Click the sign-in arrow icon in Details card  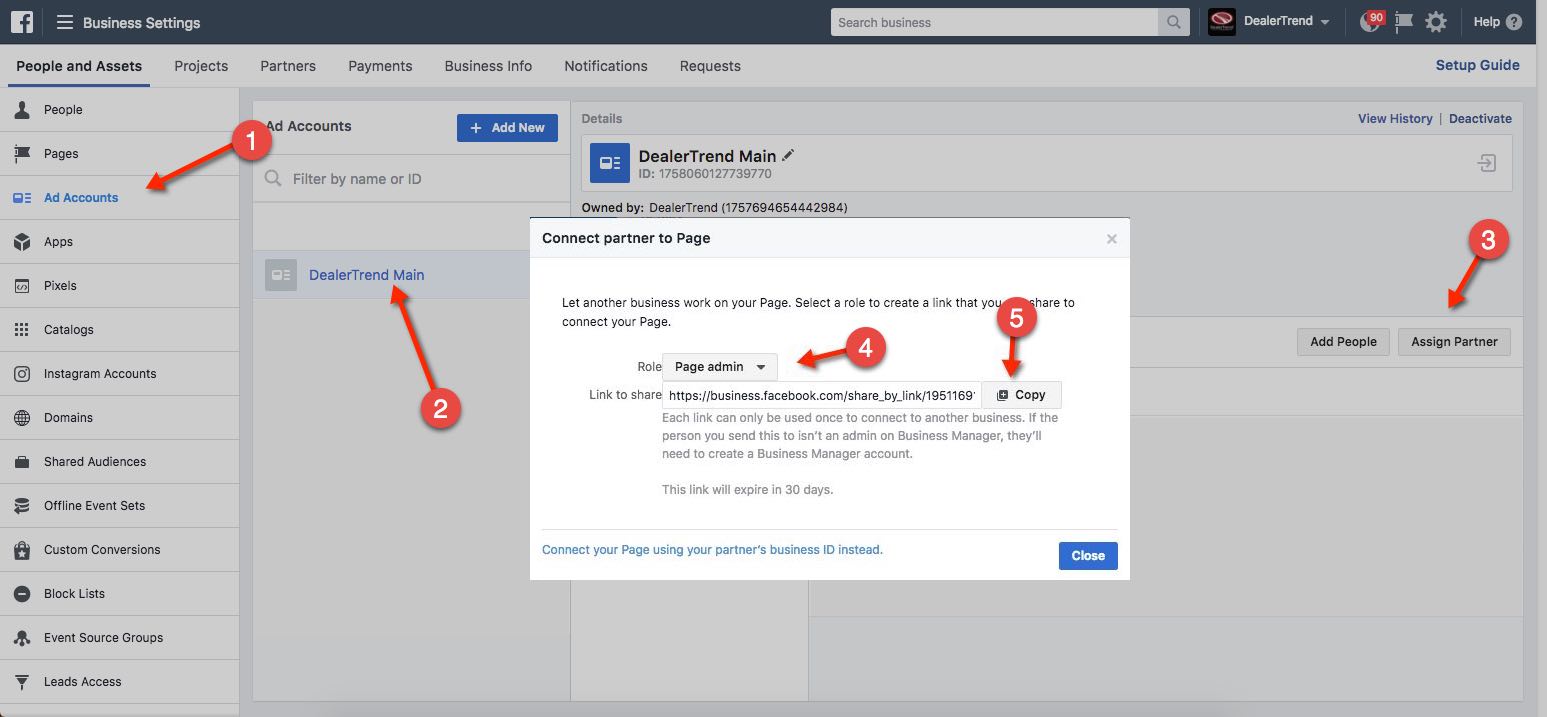(1487, 163)
